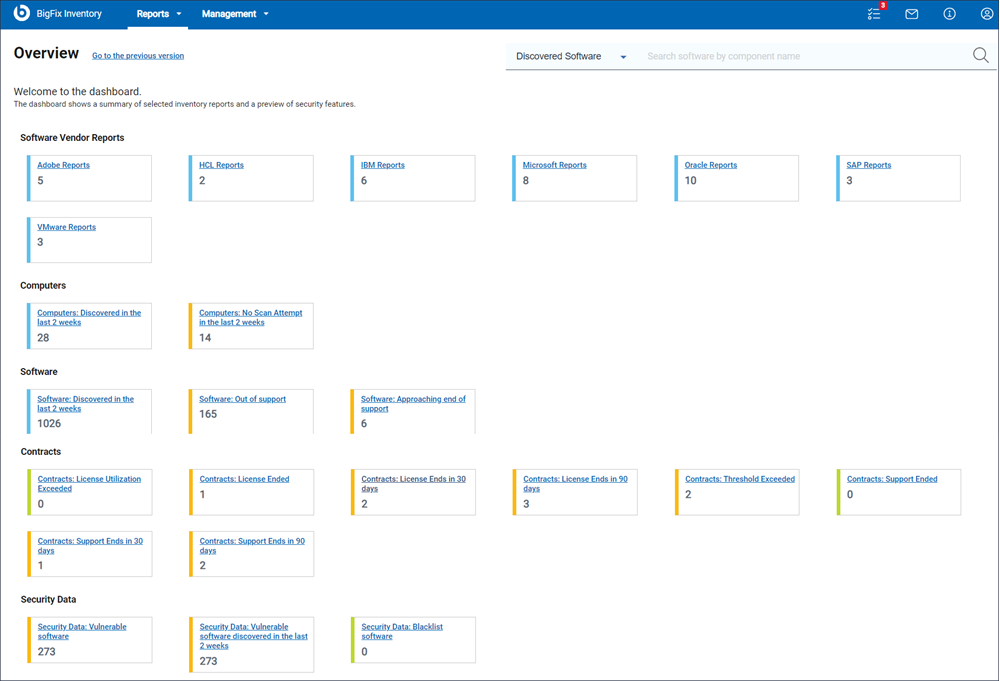This screenshot has width=1000, height=681.
Task: Click the Software Vendor Reports section heading
Action: [x=72, y=138]
